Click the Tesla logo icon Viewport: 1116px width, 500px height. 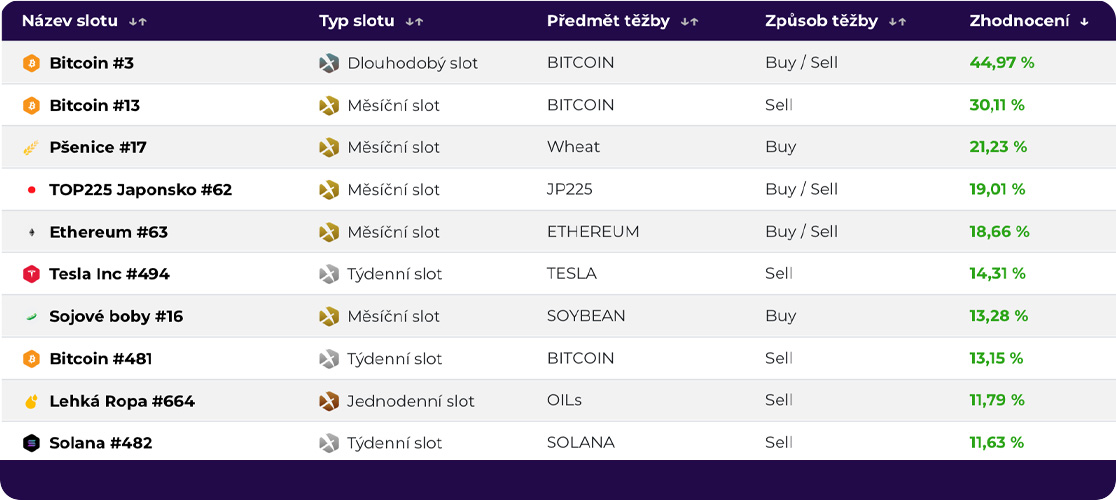pos(31,274)
